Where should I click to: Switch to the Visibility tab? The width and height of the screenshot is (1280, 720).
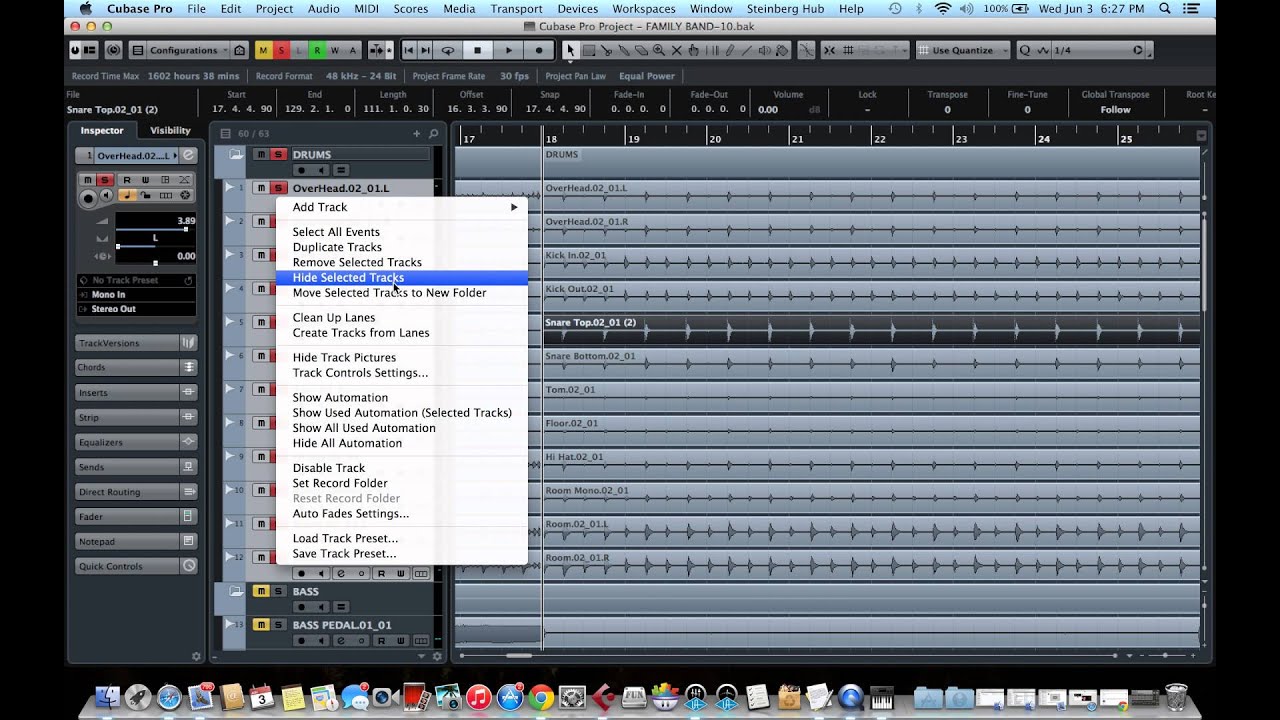coord(170,130)
